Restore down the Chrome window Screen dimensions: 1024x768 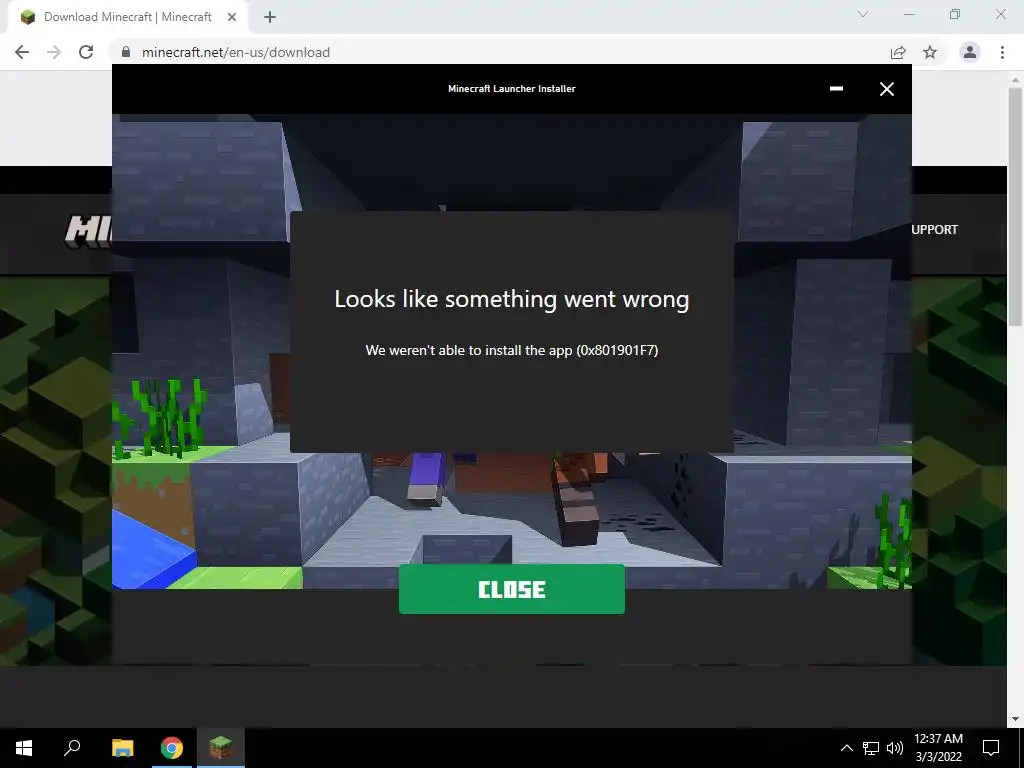point(955,14)
